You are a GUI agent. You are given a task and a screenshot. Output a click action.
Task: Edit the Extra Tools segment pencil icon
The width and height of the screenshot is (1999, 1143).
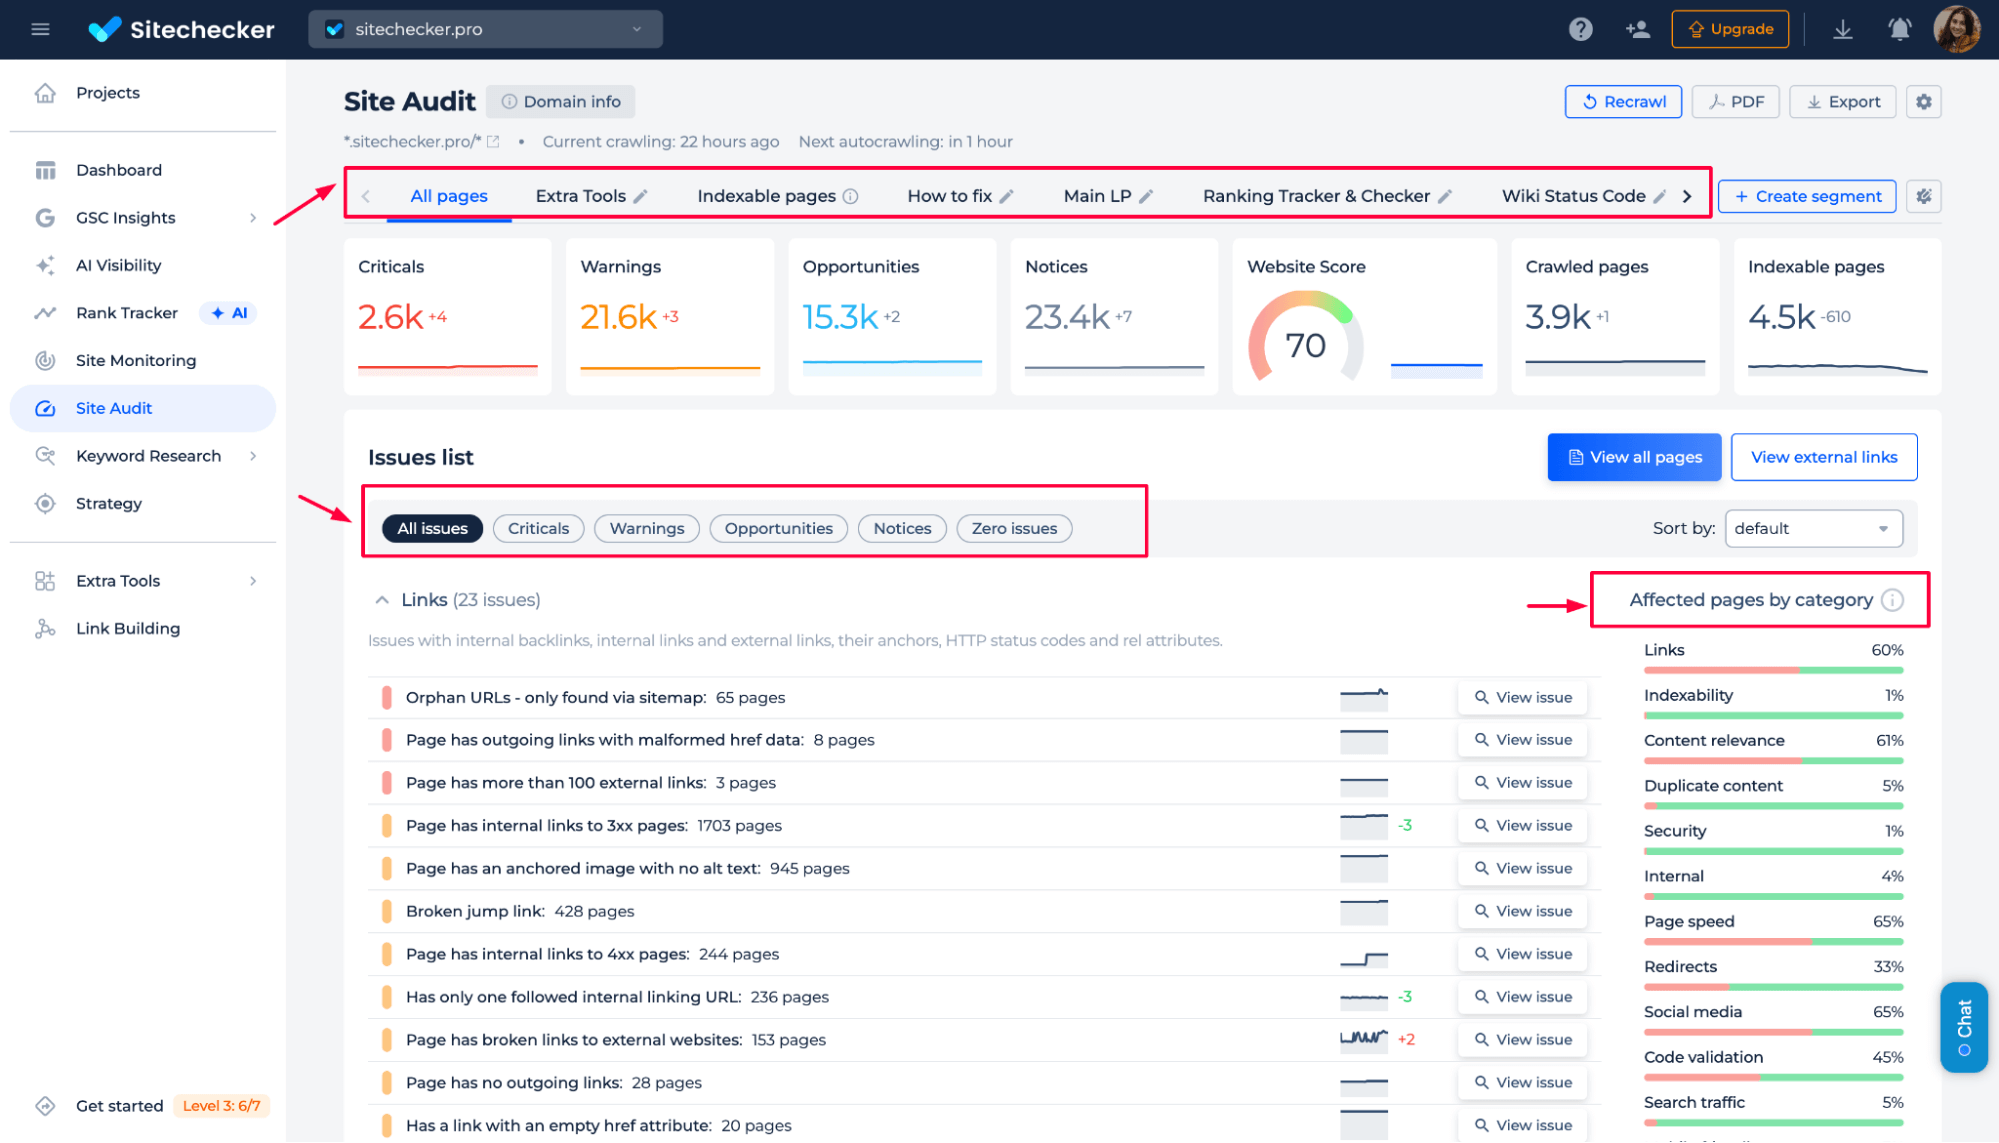640,196
